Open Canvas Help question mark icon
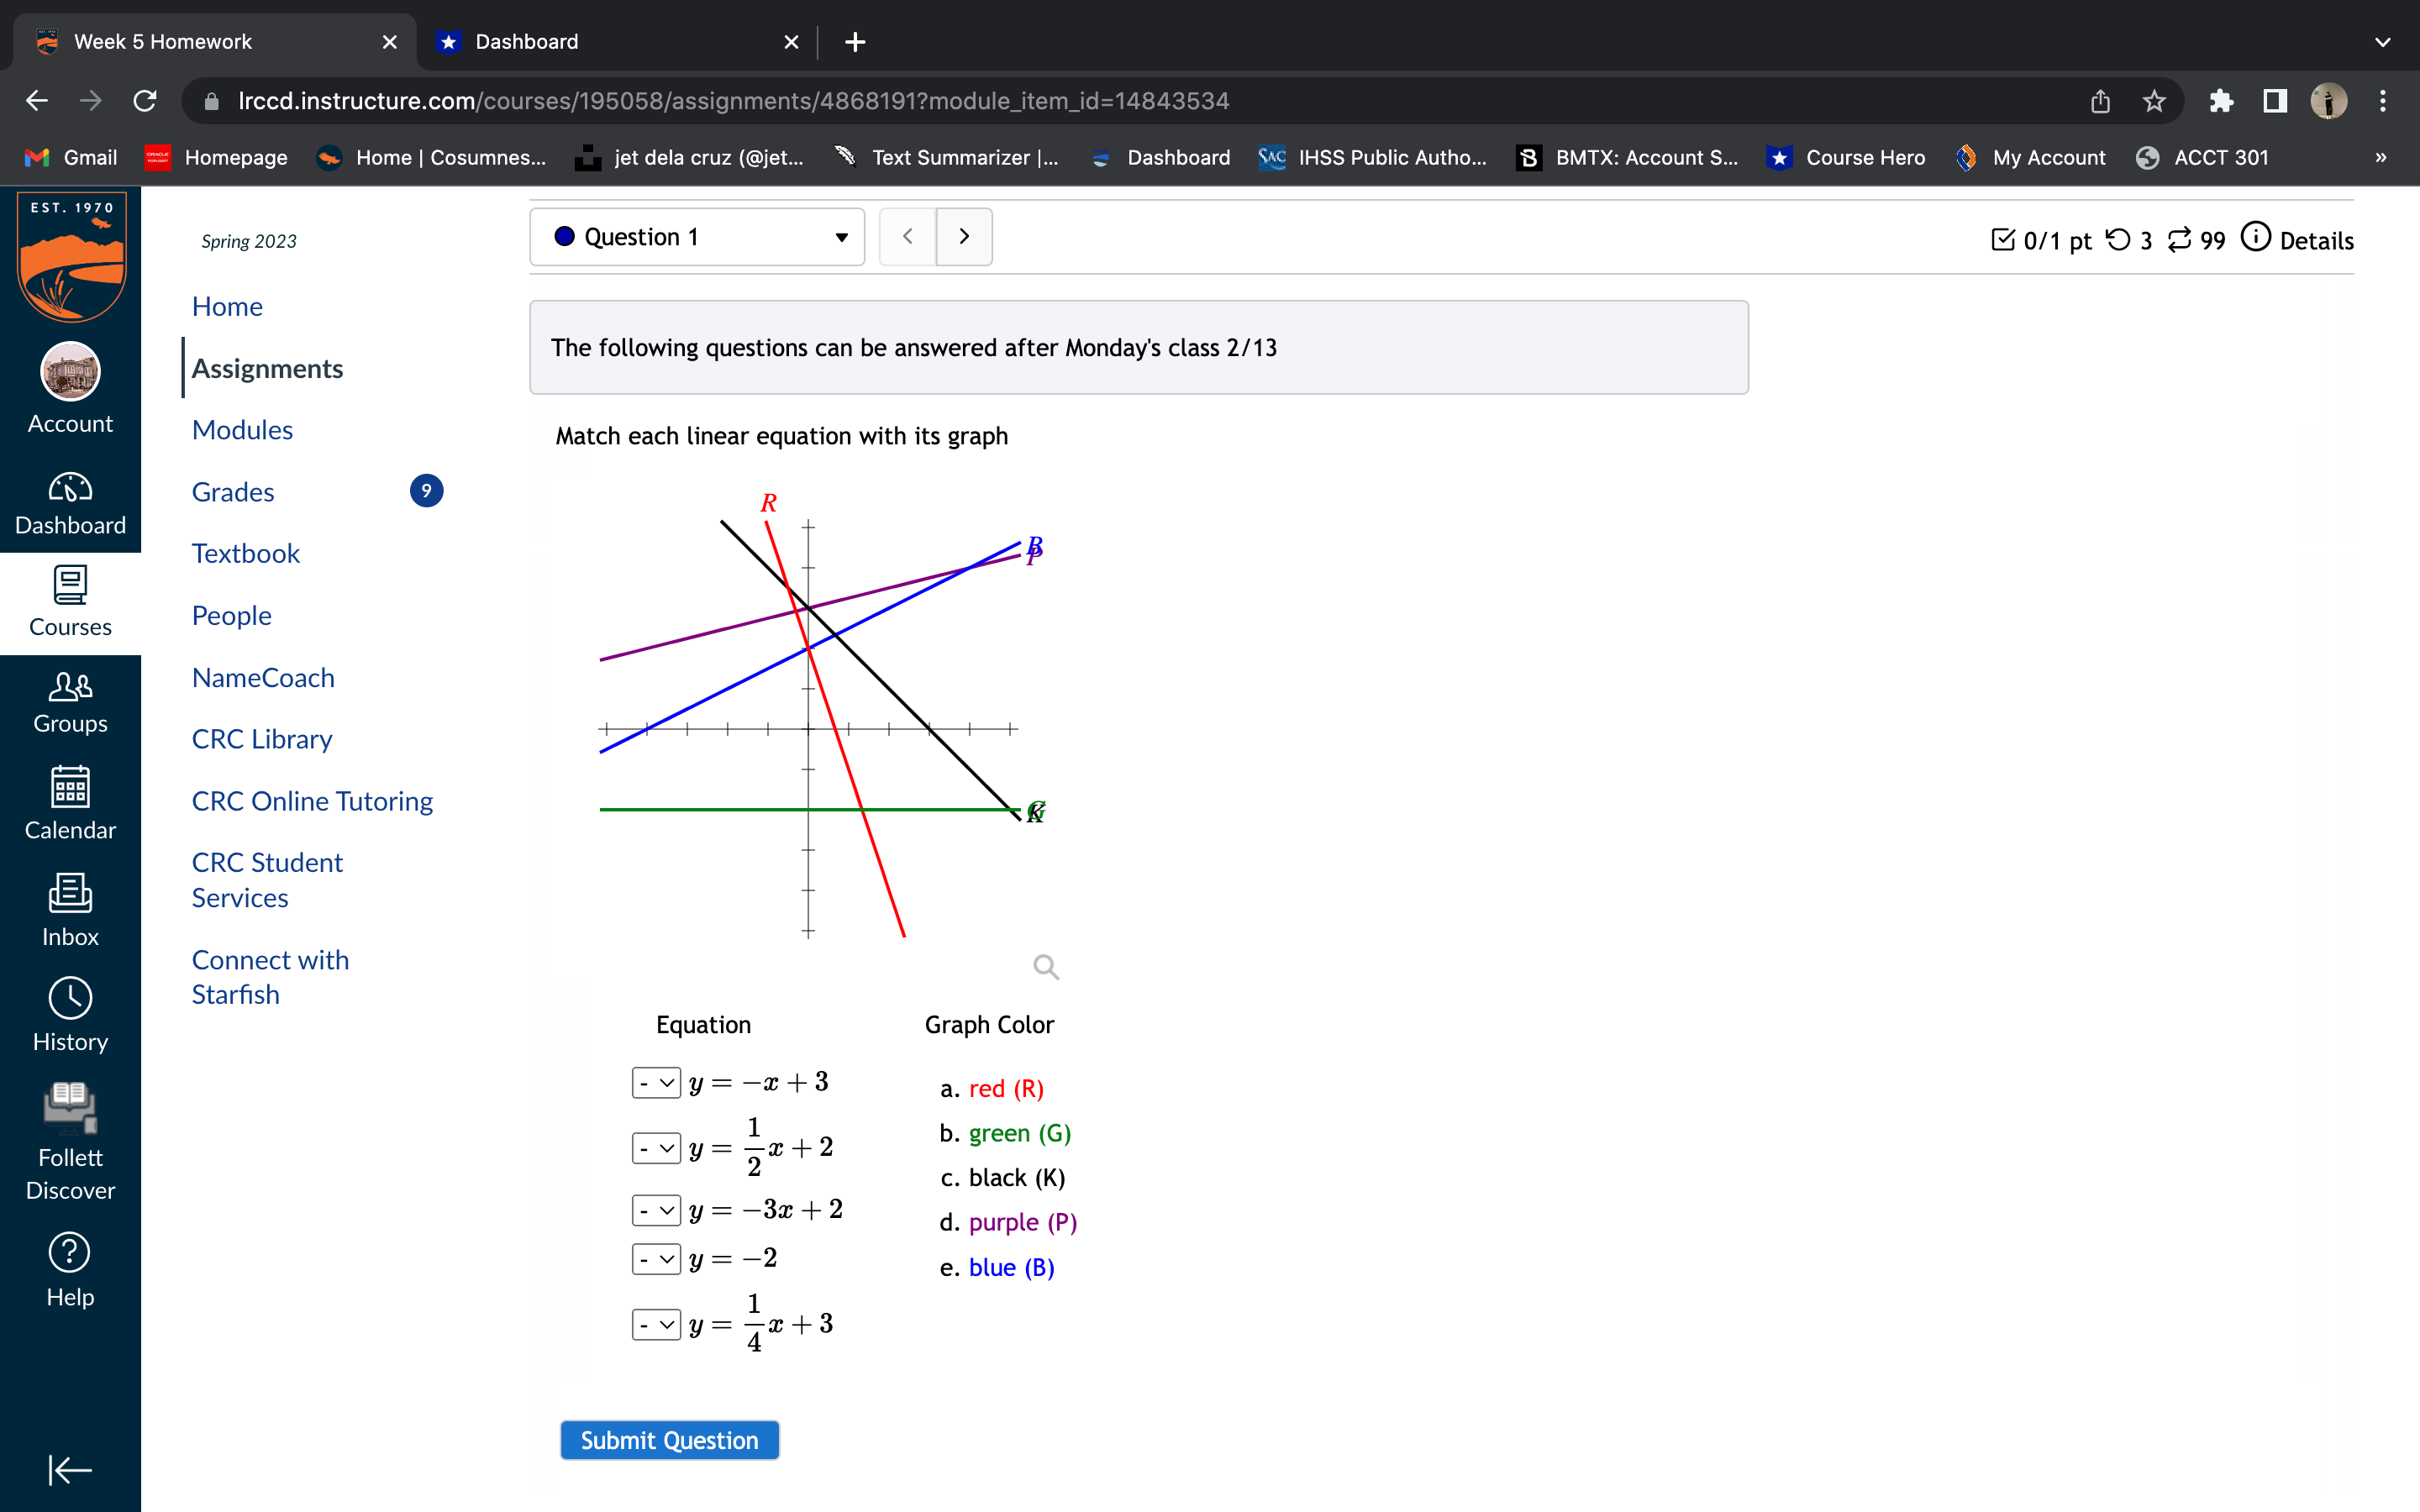Image resolution: width=2420 pixels, height=1512 pixels. click(69, 1252)
